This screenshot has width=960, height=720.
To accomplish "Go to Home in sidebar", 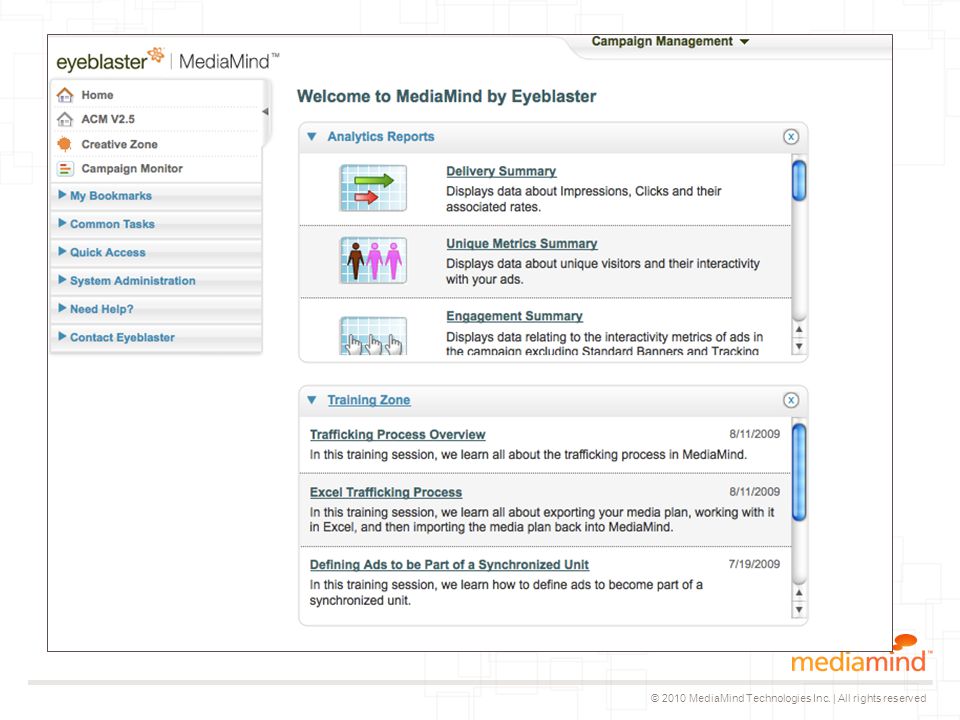I will [97, 95].
